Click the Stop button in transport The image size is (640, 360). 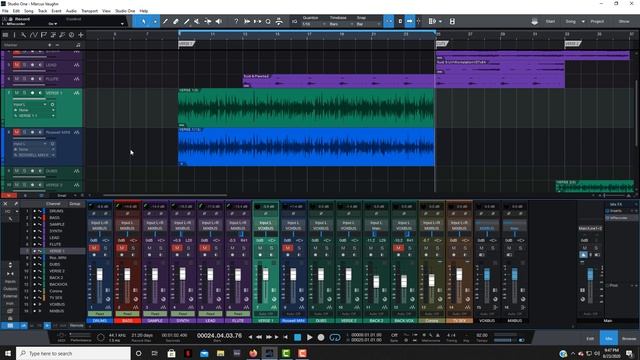click(x=298, y=337)
